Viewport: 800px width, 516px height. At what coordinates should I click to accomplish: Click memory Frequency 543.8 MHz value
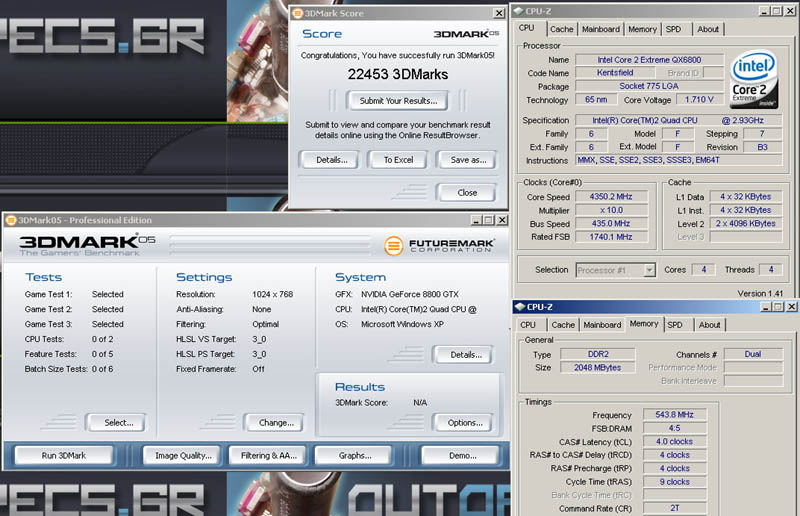click(674, 414)
